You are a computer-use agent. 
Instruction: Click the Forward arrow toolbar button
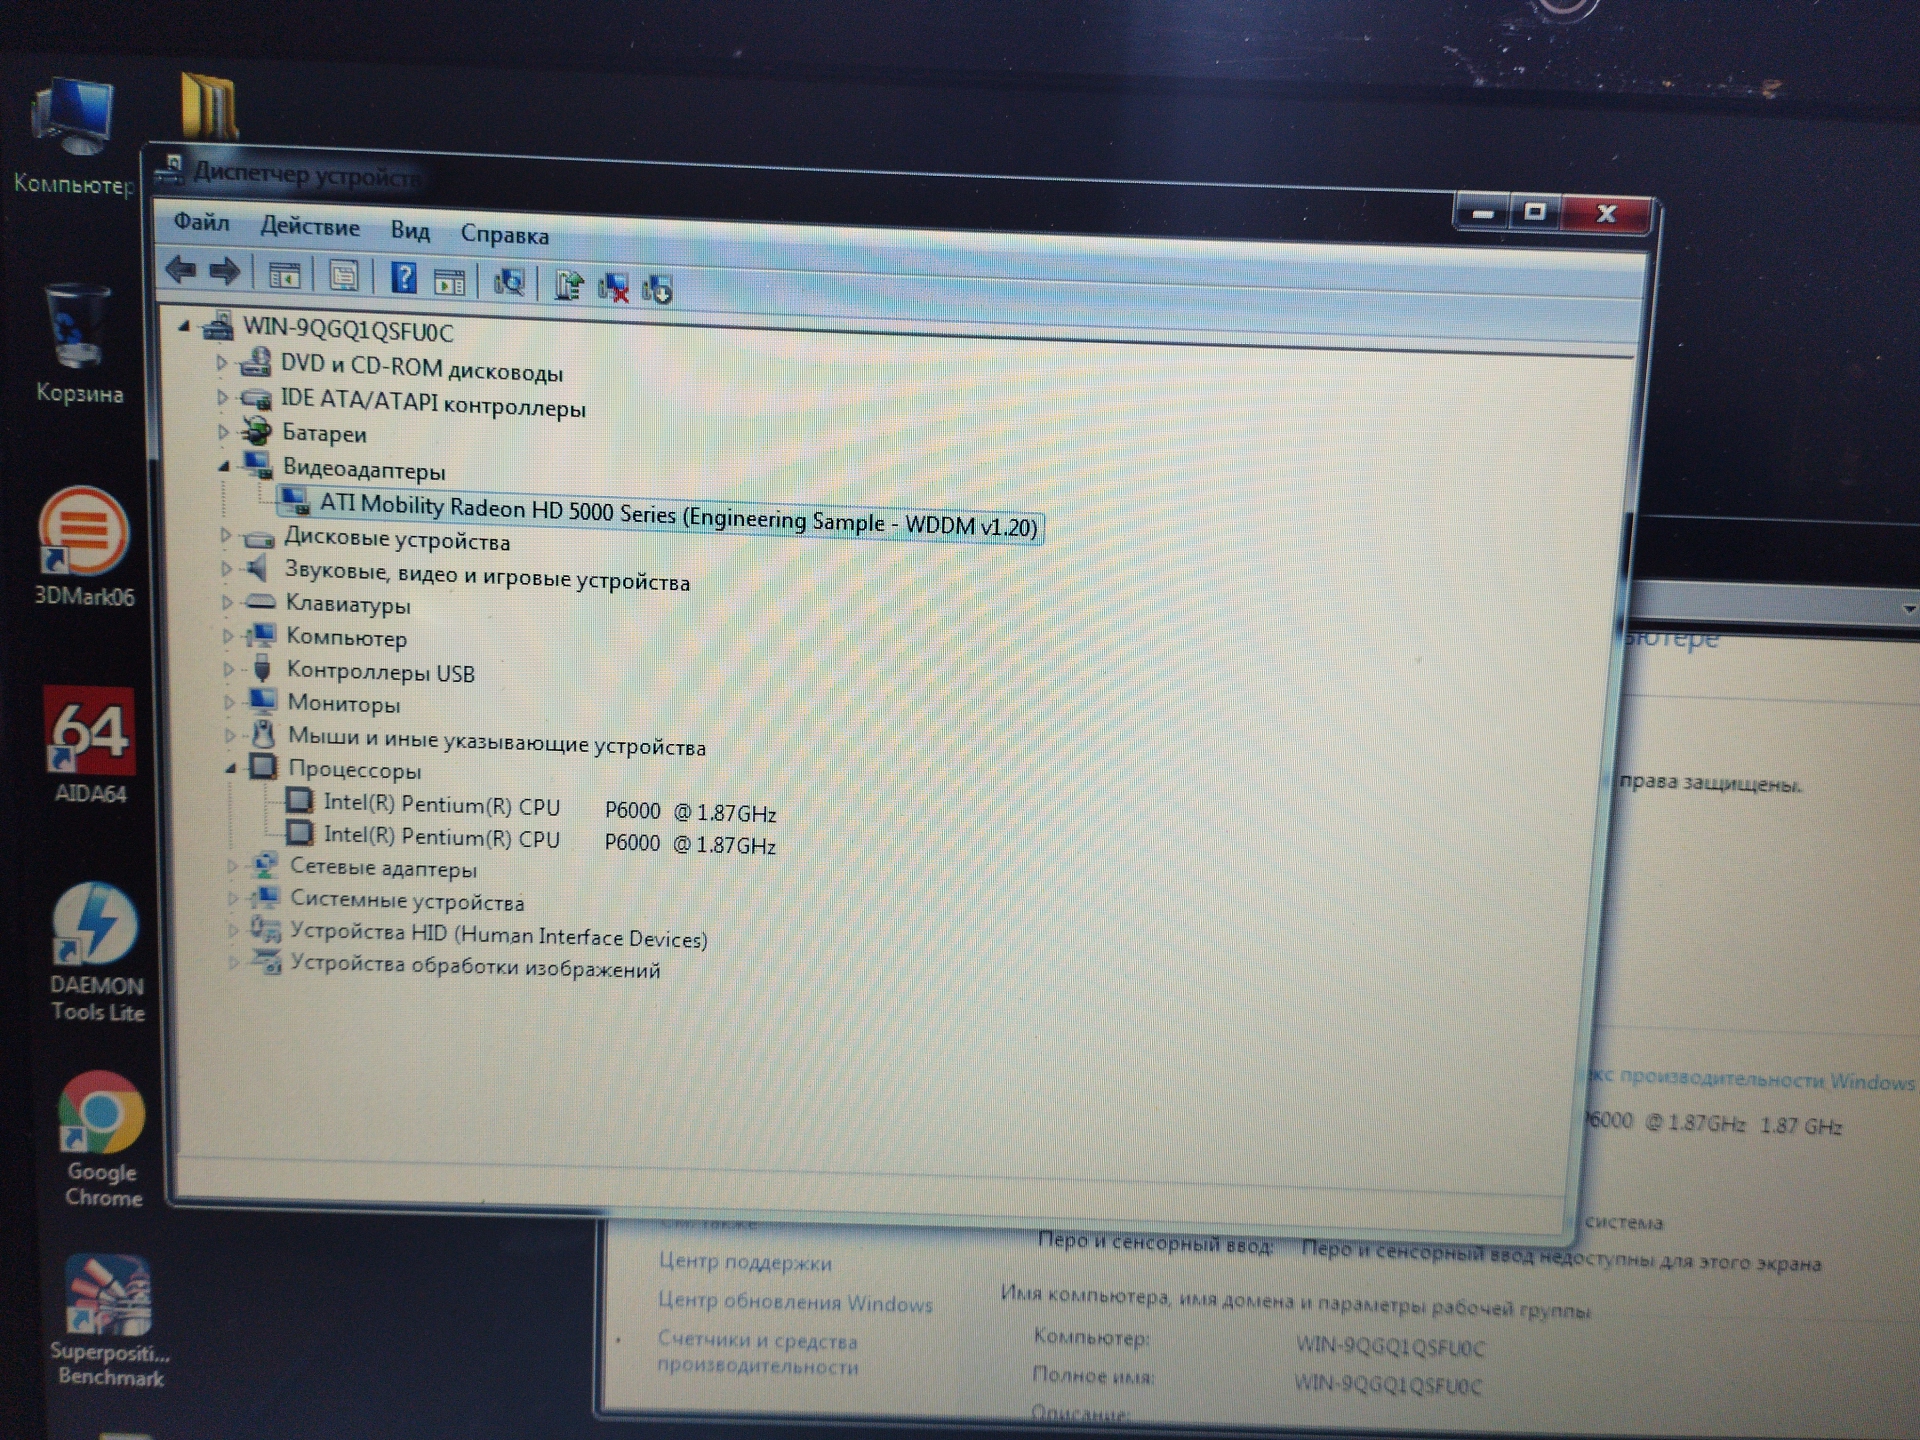pos(225,271)
